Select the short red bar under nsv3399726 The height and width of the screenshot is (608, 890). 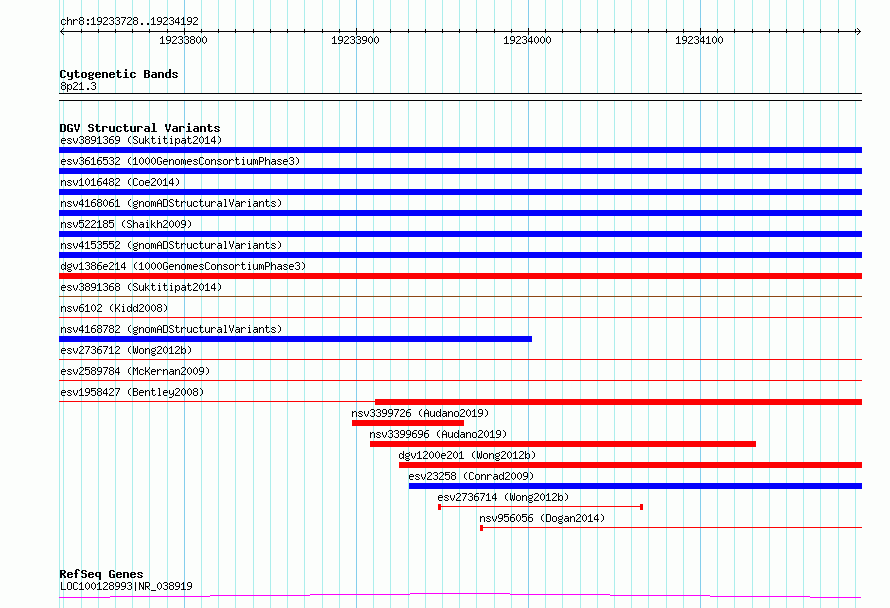click(x=408, y=423)
